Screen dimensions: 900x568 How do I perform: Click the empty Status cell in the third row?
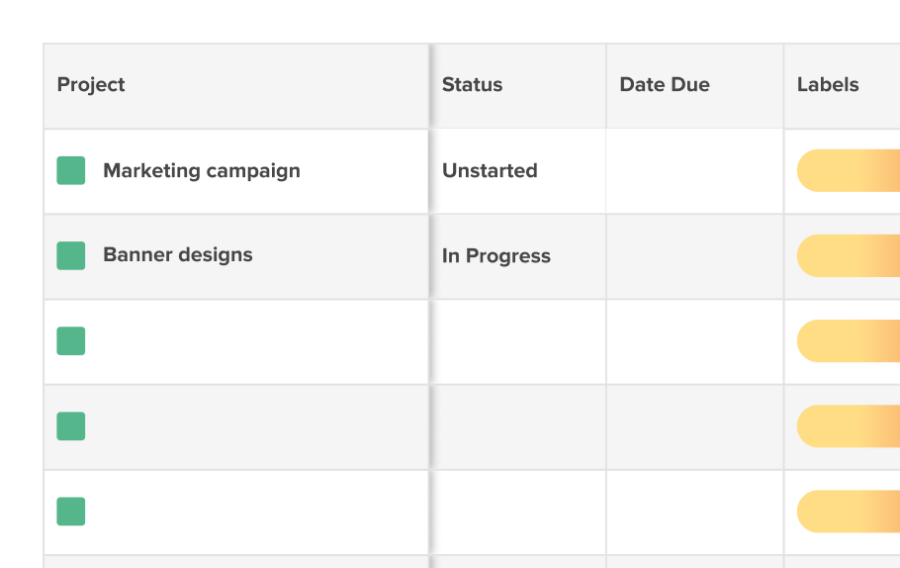[517, 342]
